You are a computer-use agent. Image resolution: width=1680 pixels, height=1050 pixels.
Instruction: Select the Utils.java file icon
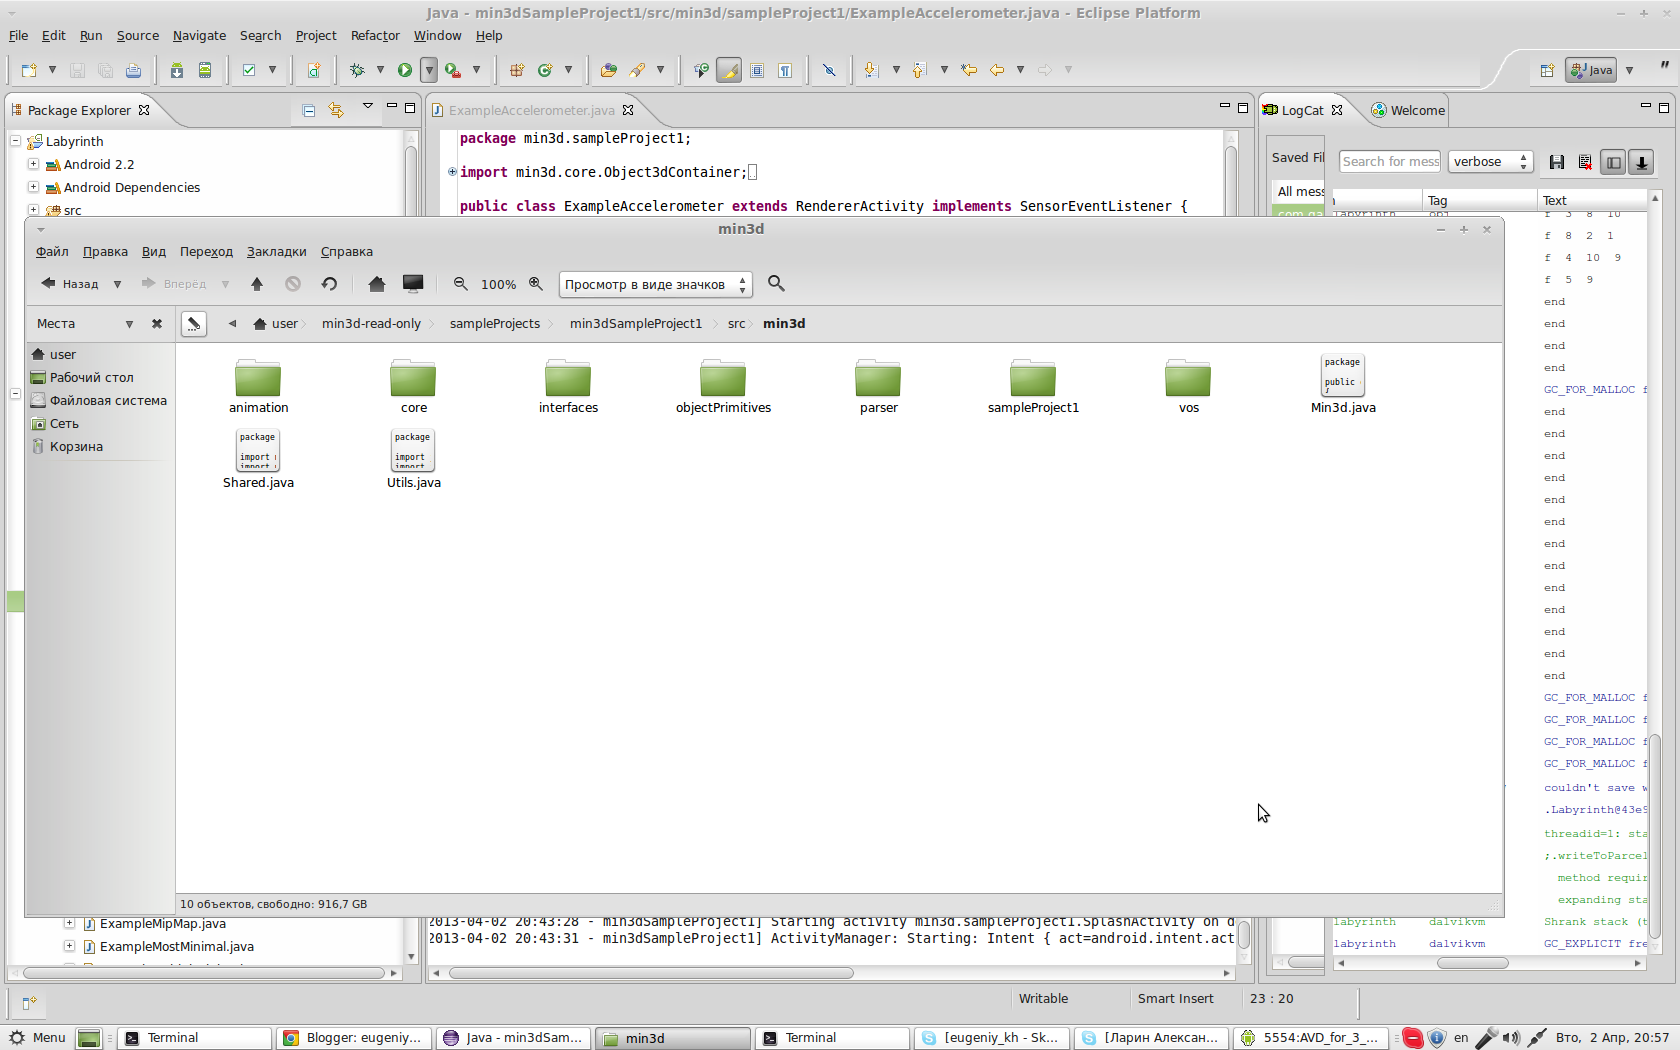(x=413, y=451)
